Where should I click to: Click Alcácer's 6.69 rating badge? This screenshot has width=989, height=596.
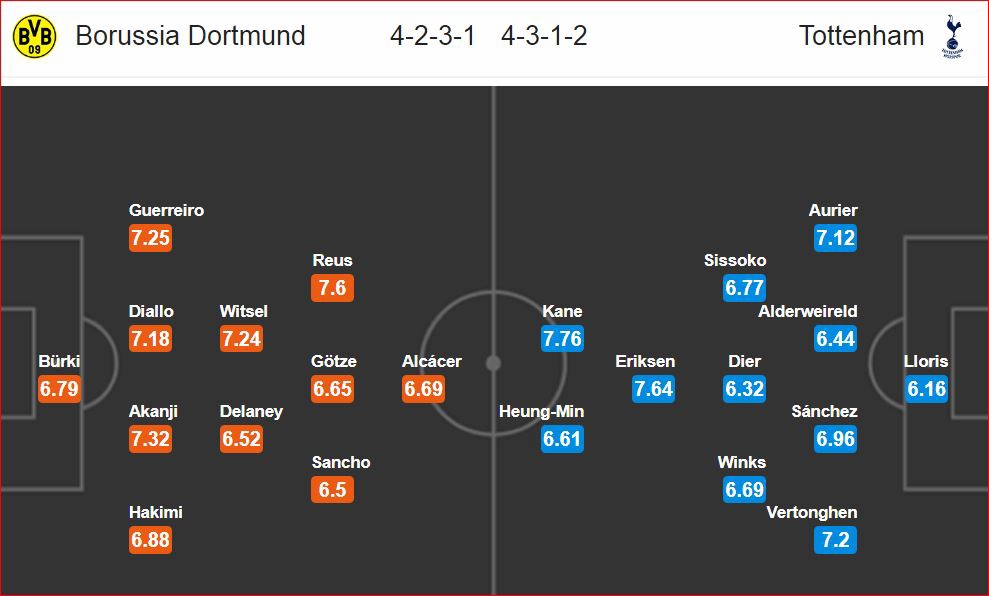(x=423, y=389)
